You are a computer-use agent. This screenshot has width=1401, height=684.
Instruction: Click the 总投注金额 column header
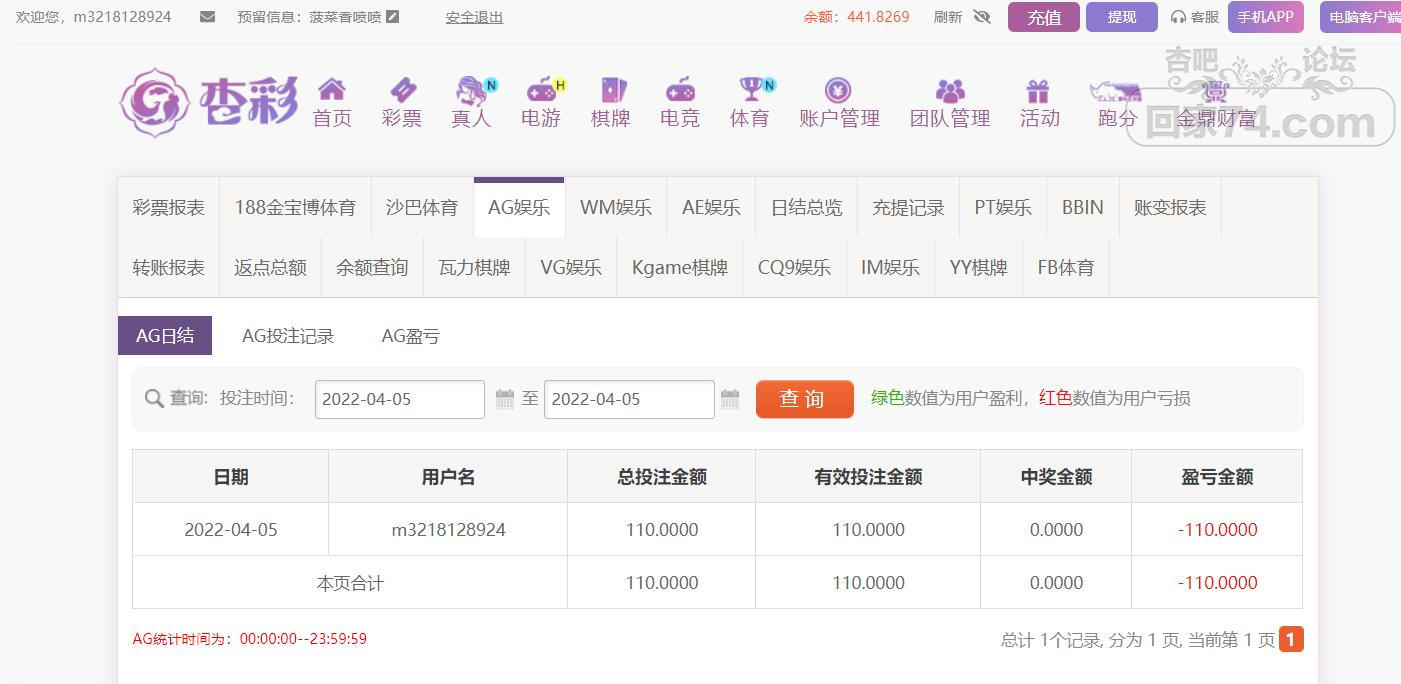(662, 477)
